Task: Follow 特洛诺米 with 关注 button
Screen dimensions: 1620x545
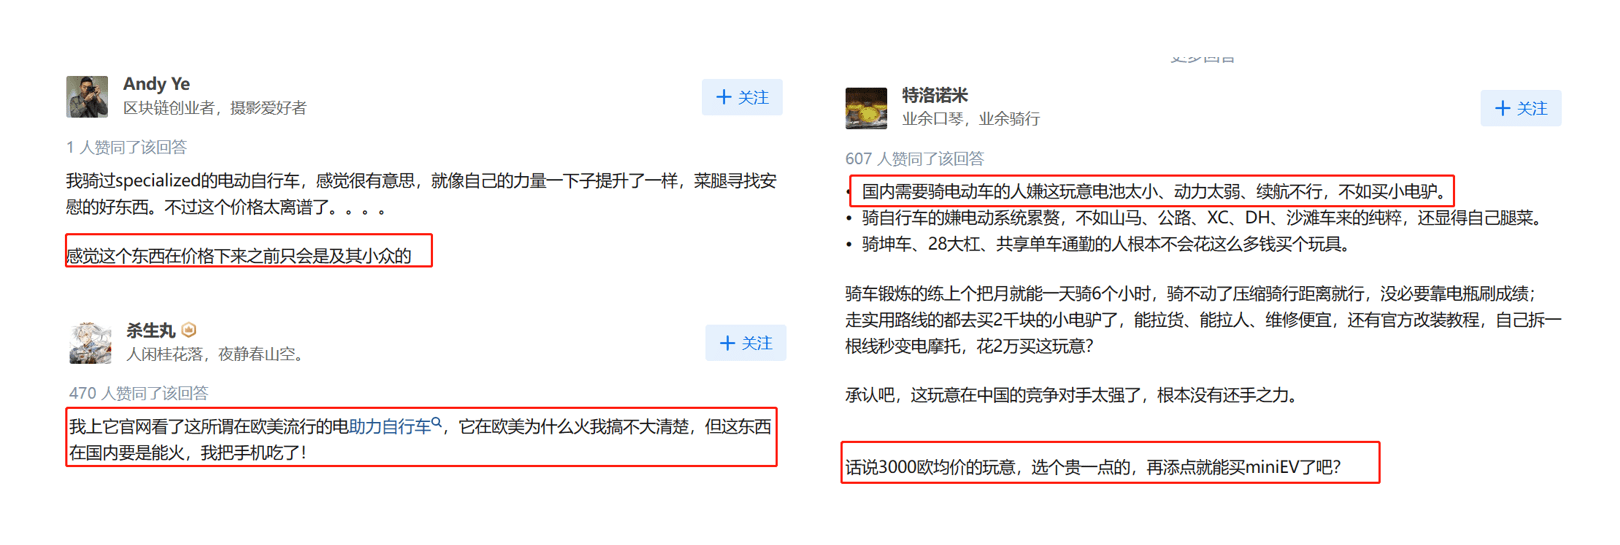Action: coord(1521,108)
